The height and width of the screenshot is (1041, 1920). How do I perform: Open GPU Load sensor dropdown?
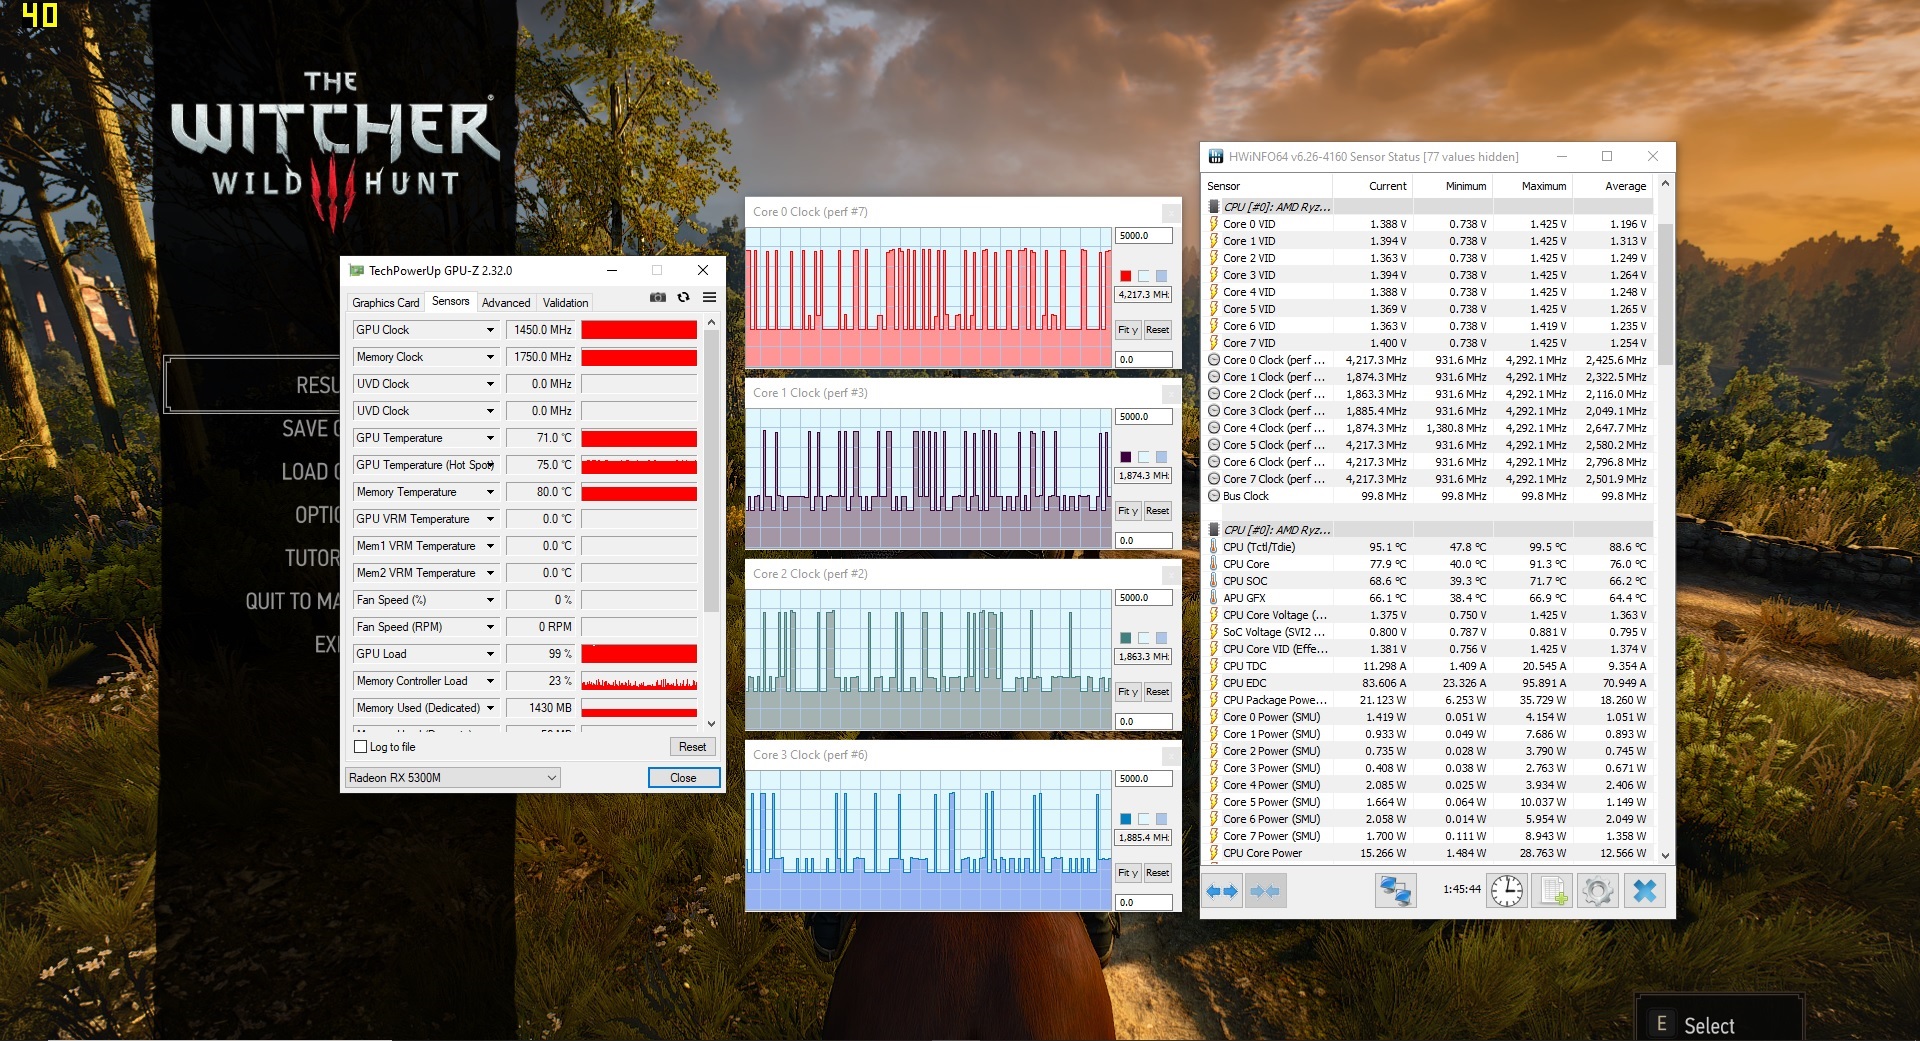[x=490, y=654]
